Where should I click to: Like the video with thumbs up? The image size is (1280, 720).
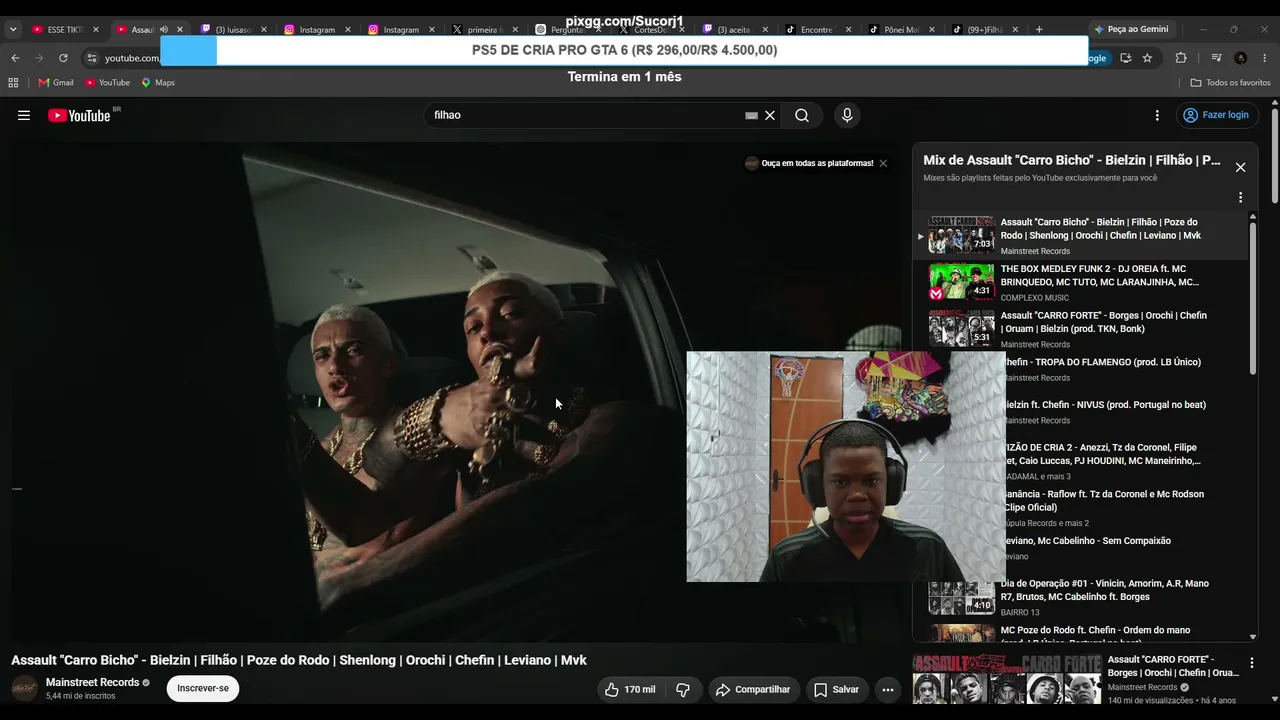pos(629,689)
